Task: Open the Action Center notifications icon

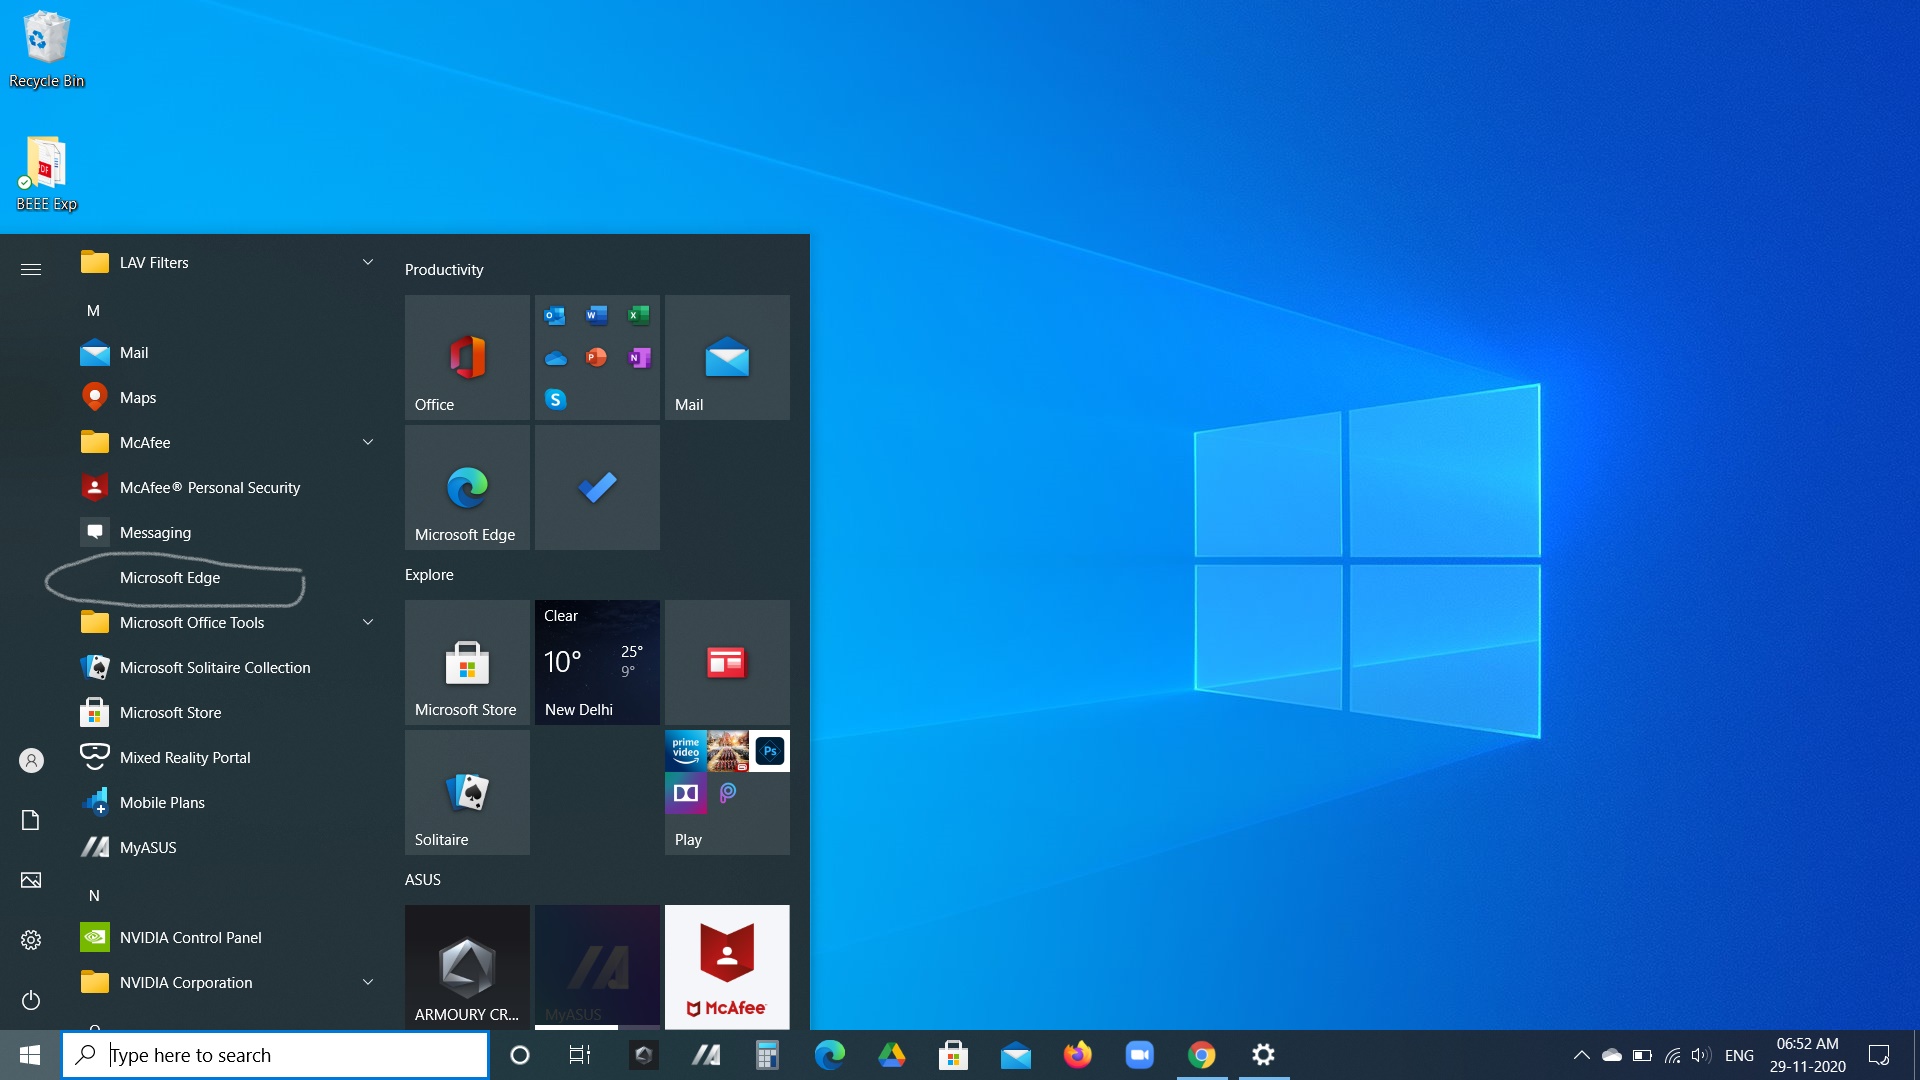Action: point(1879,1055)
